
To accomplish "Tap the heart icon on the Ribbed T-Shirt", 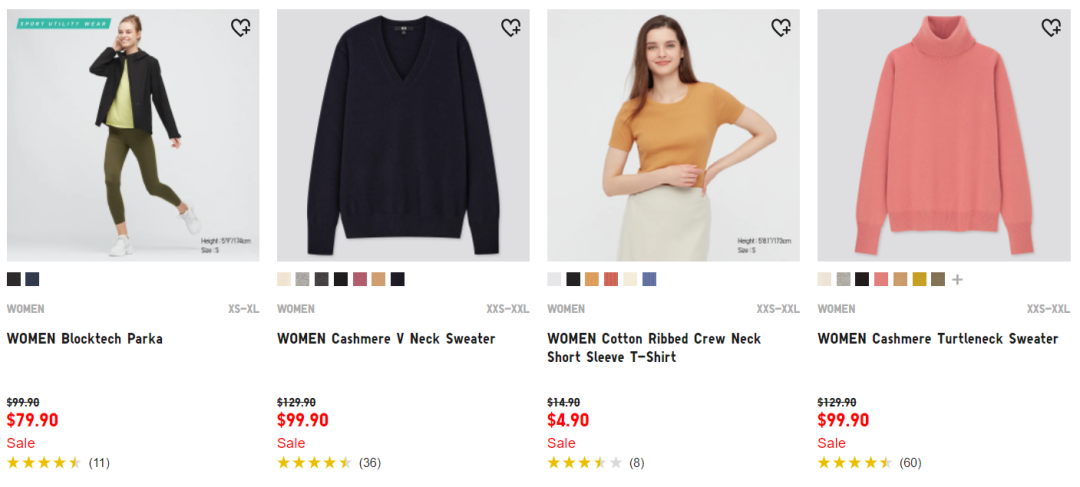I will click(x=780, y=28).
